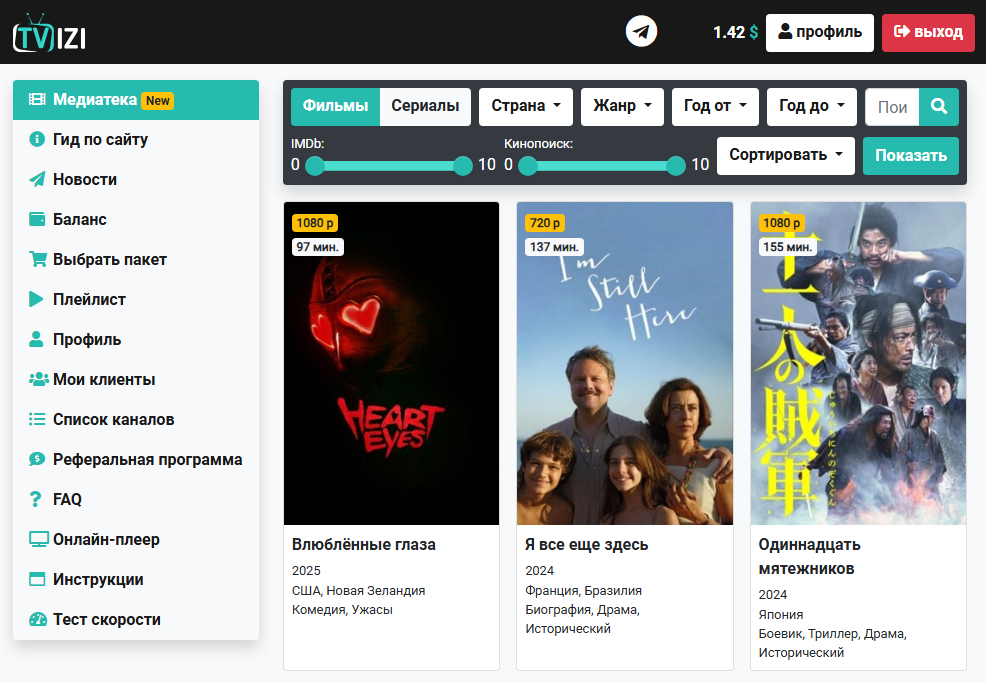
Task: Click the 155 мин. duration badge
Action: (x=787, y=247)
